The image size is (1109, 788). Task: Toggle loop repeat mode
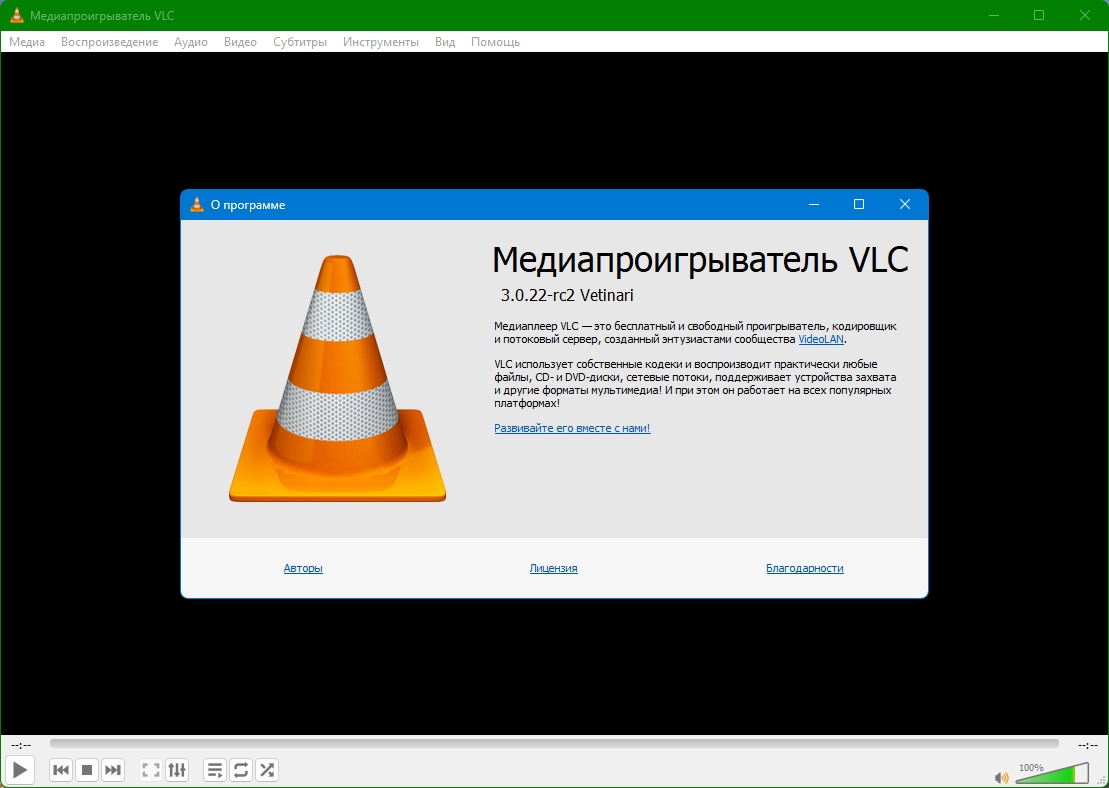point(240,770)
